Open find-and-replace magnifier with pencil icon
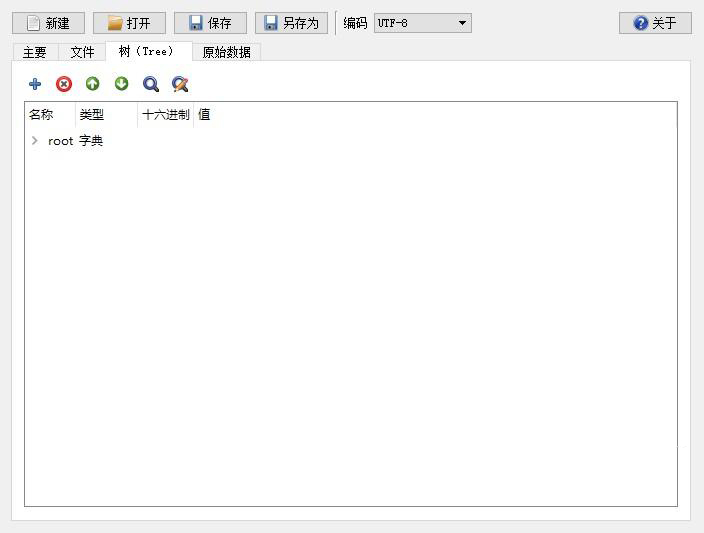 [x=180, y=84]
